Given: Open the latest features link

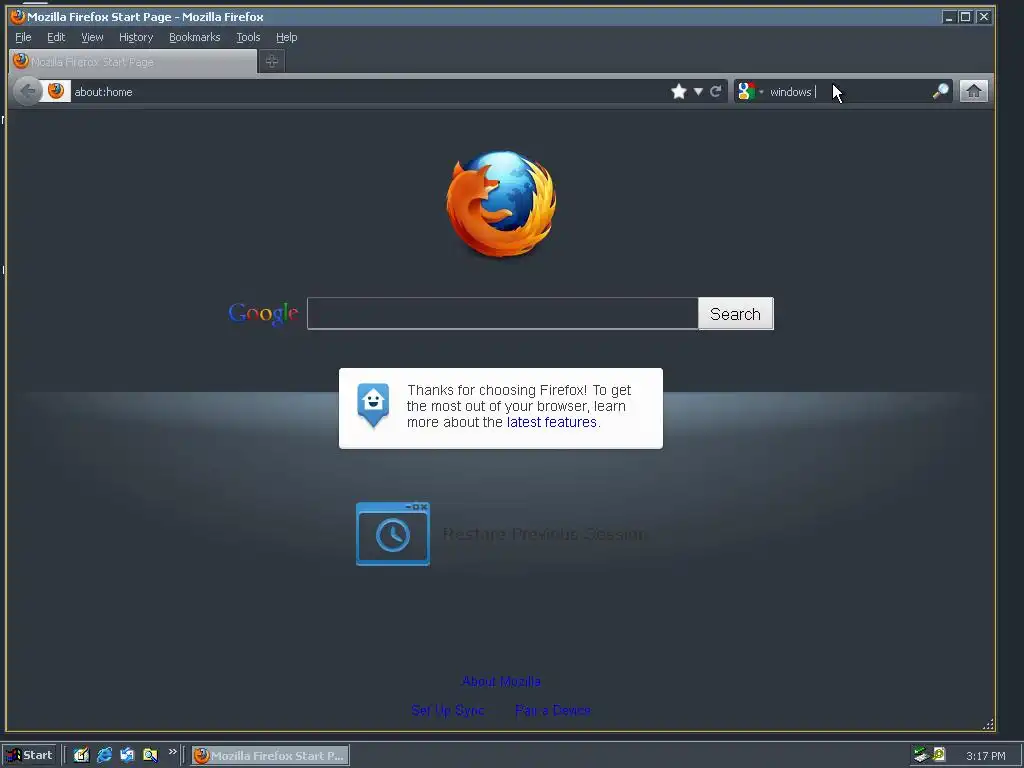Looking at the screenshot, I should (x=551, y=422).
